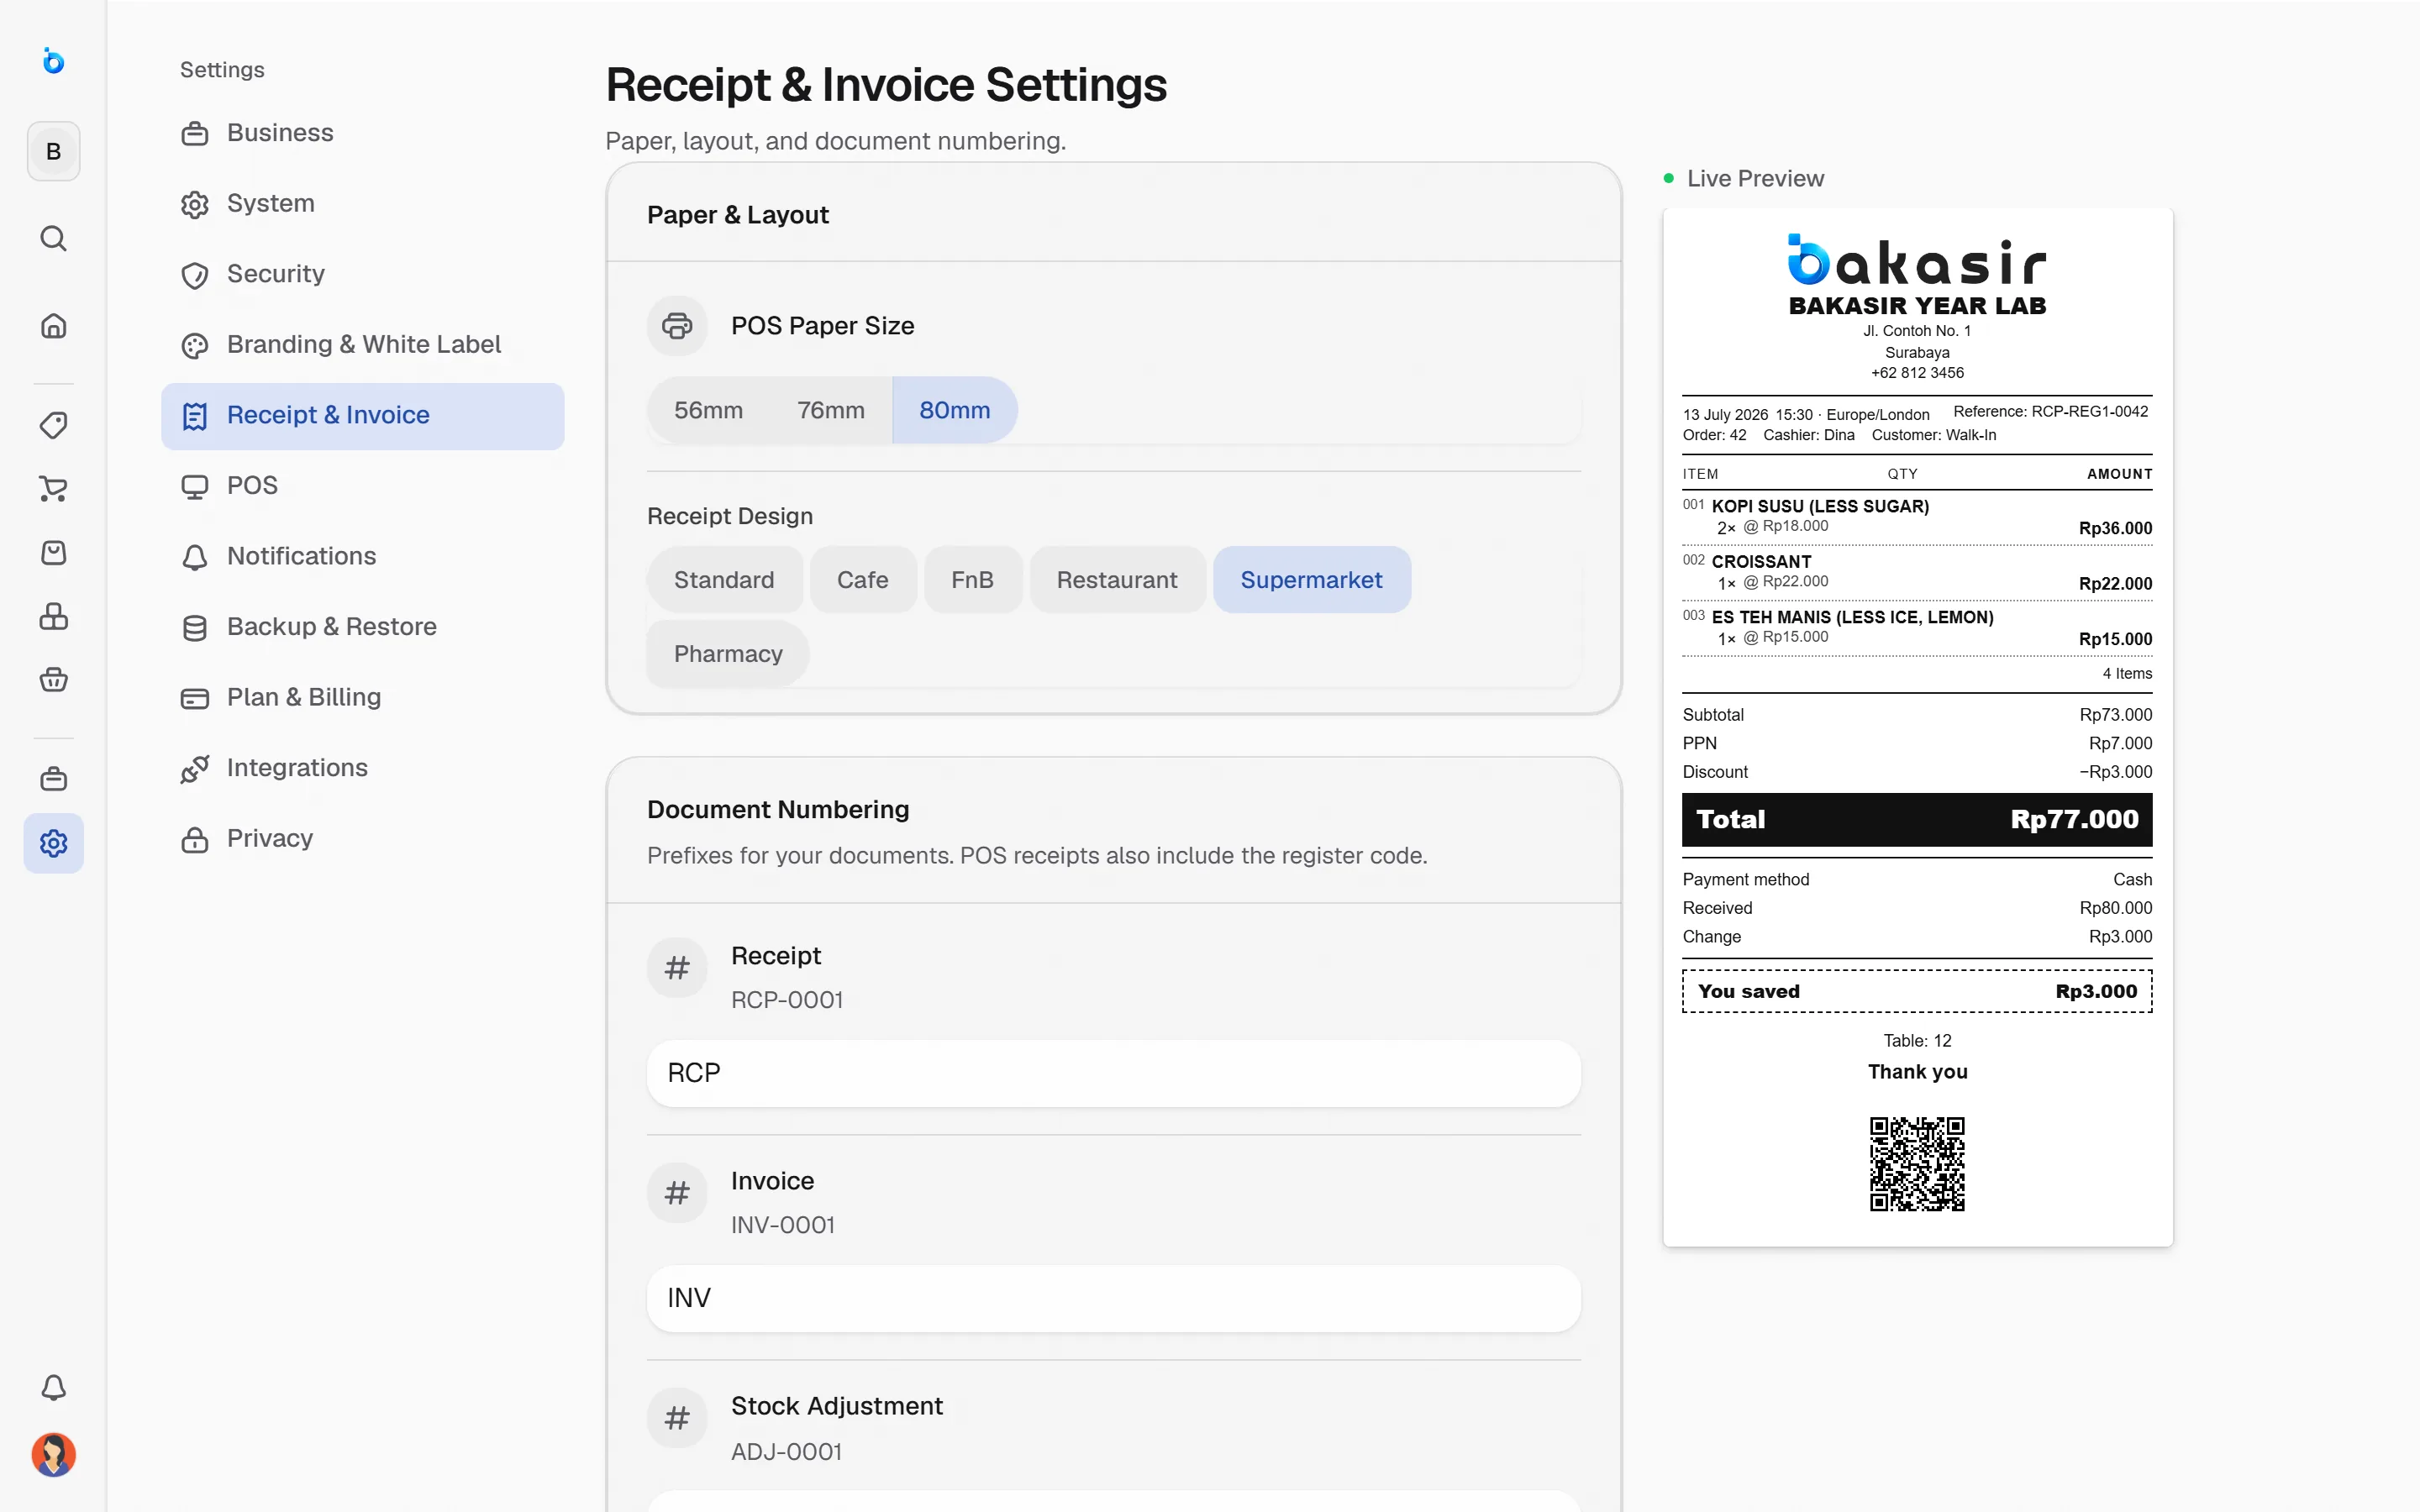Open POS settings section
Viewport: 2420px width, 1512px height.
pos(363,486)
